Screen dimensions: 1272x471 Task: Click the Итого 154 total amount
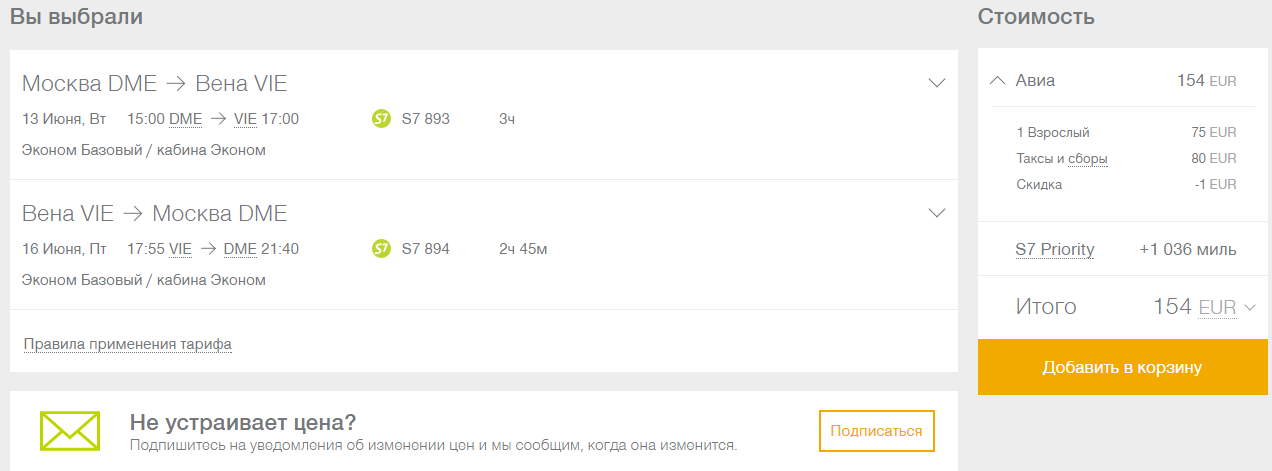1173,307
